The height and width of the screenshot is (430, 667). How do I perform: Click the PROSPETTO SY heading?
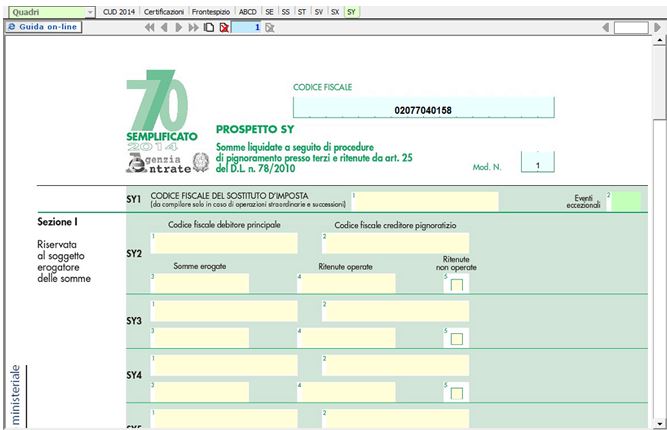(255, 129)
